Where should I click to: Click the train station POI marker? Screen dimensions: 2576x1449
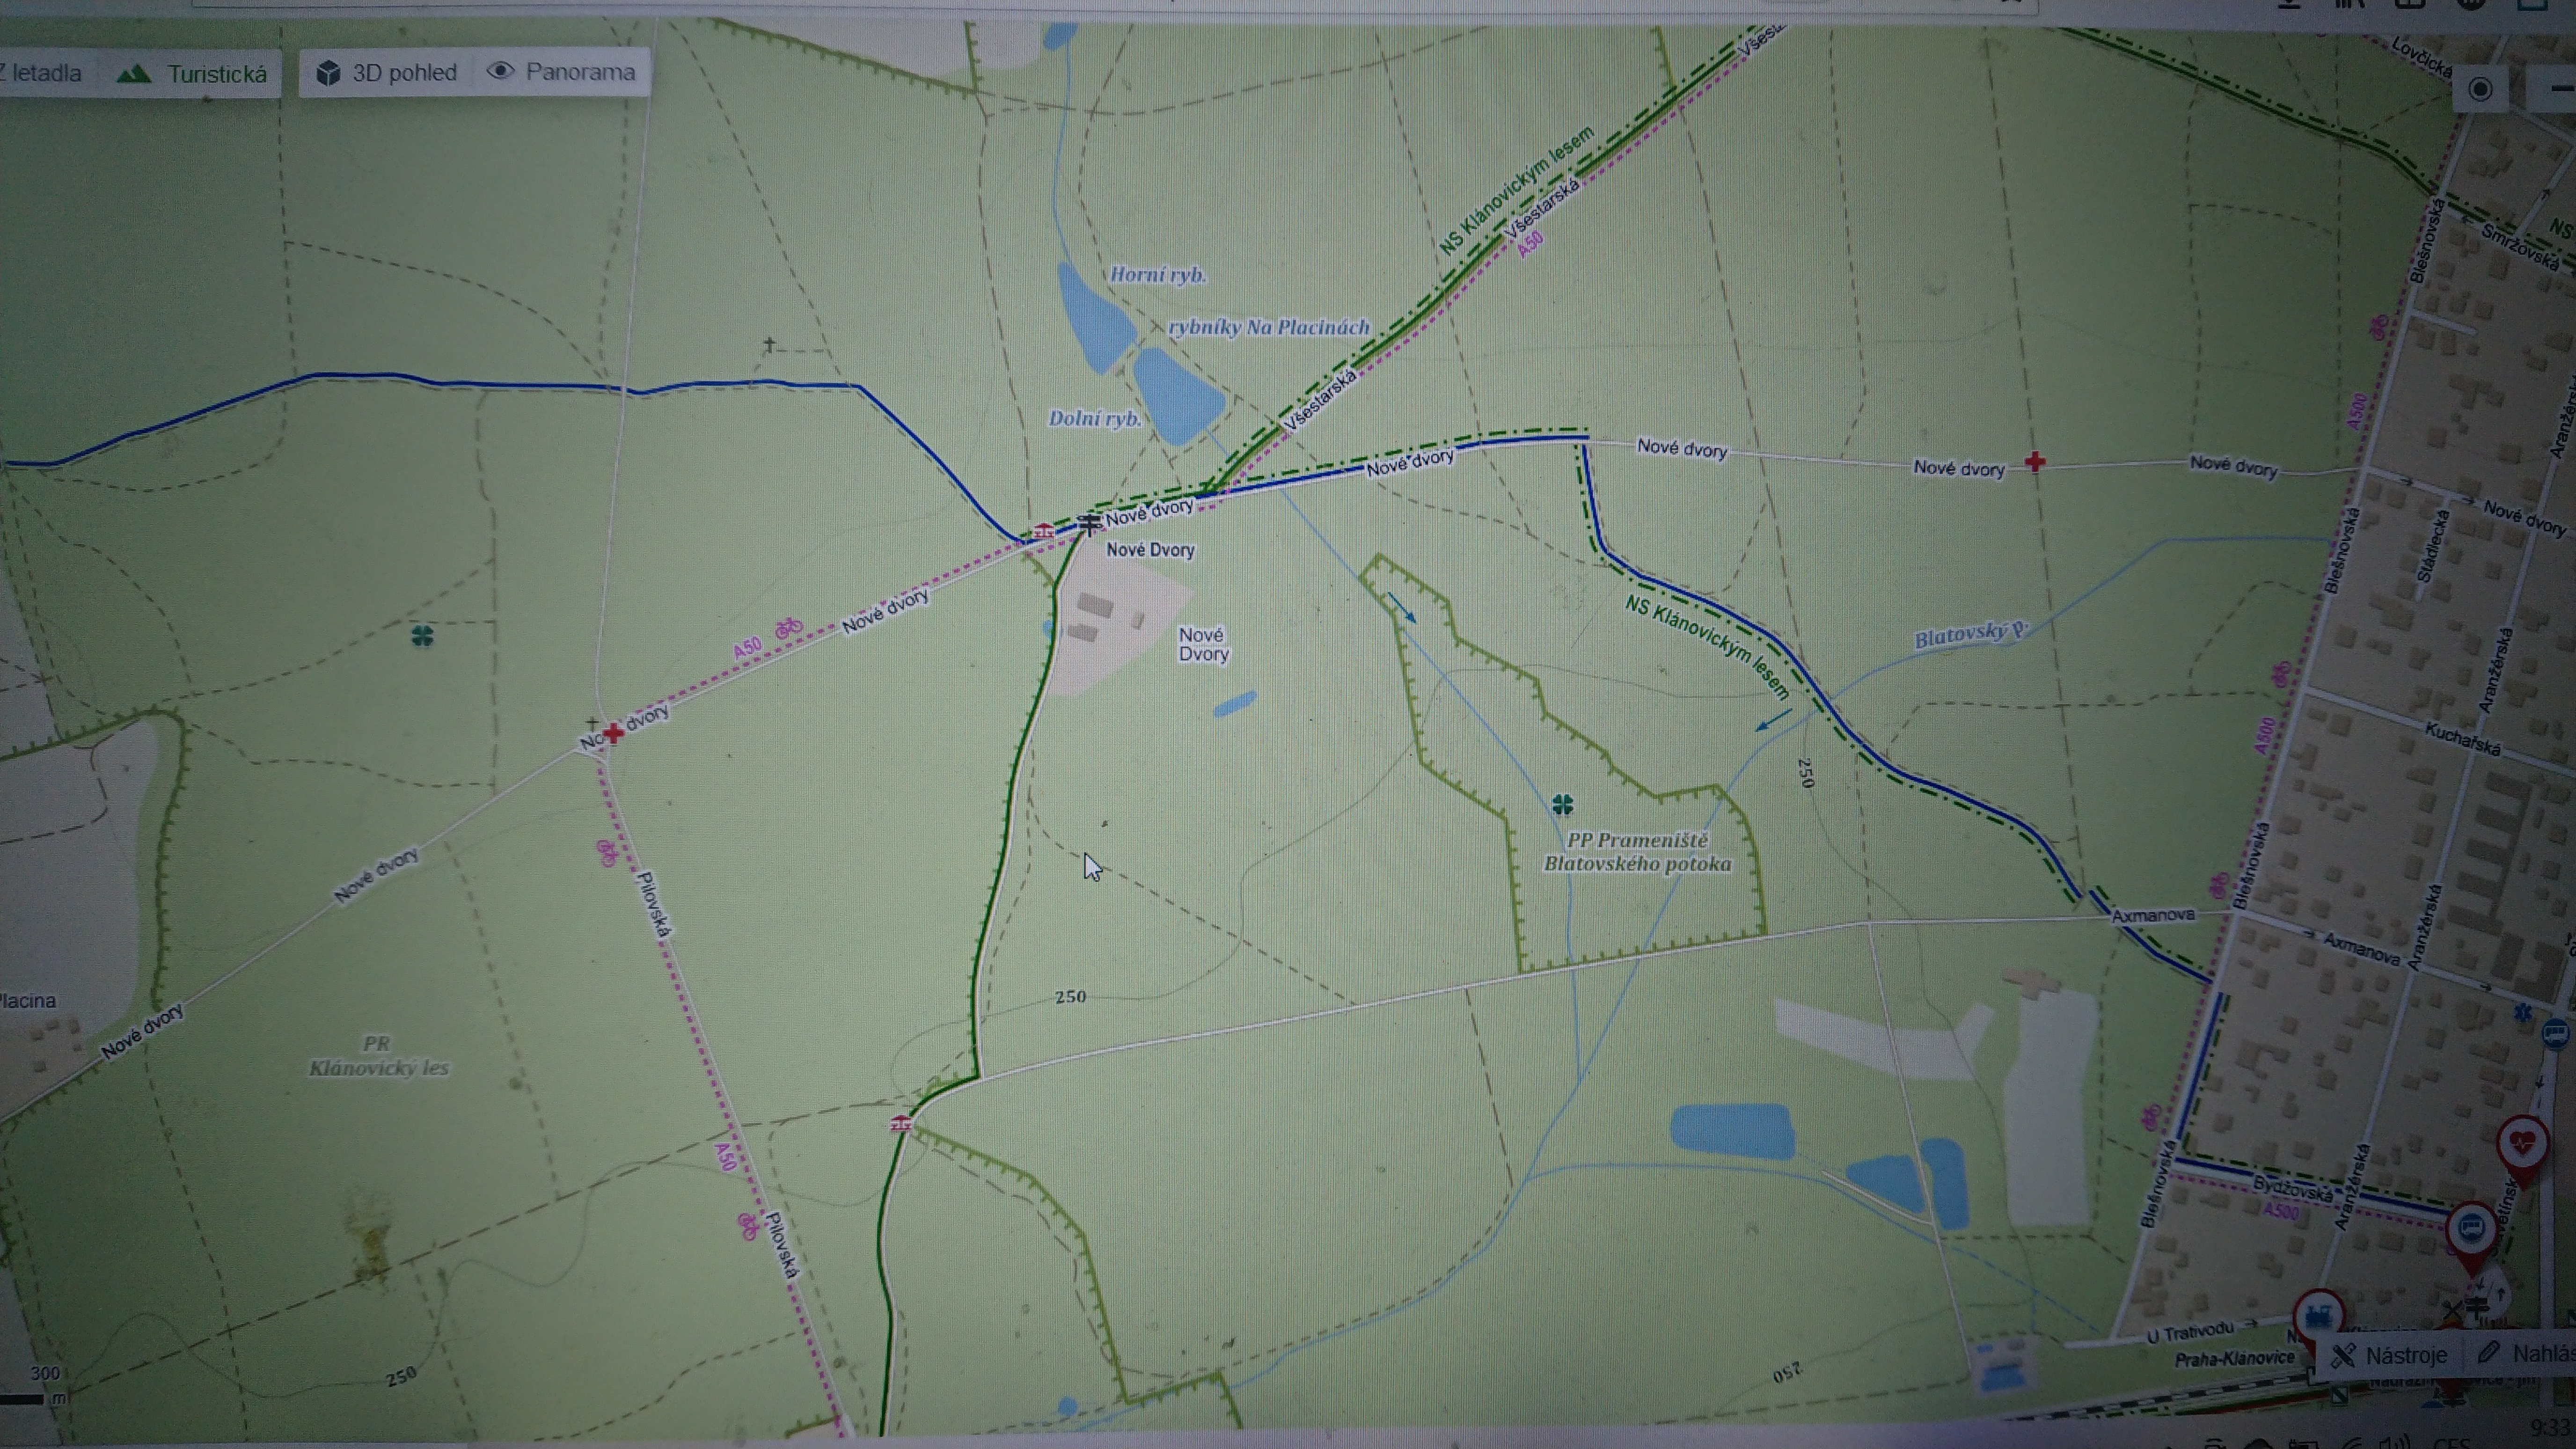[2318, 1316]
